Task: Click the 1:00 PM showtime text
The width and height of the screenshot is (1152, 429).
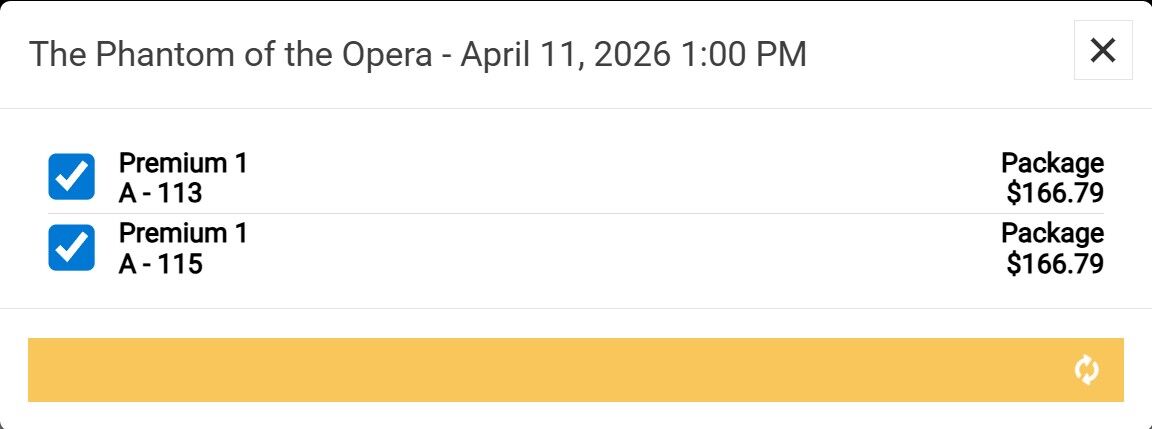Action: tap(743, 54)
